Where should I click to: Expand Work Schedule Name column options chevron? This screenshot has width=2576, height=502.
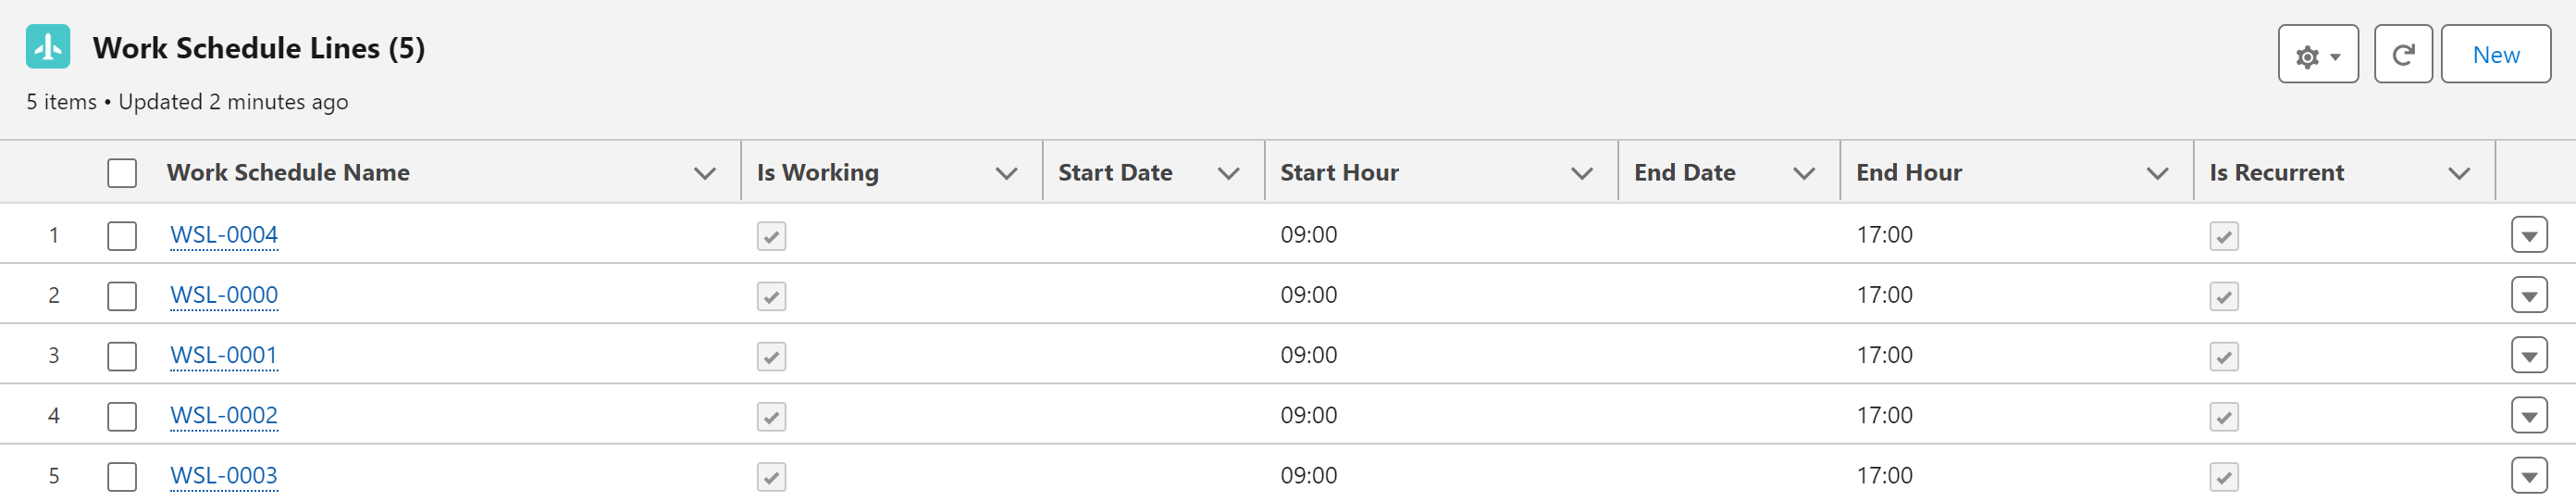tap(704, 173)
